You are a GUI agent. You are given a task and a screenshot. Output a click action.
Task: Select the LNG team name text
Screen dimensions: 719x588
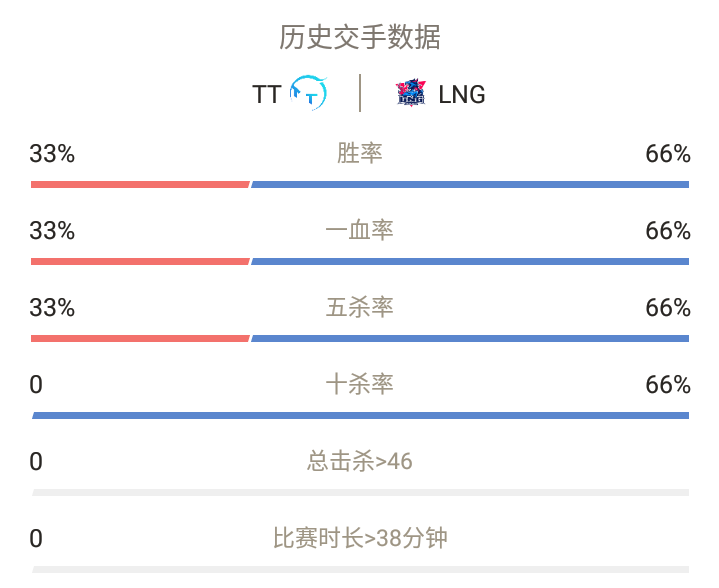[462, 94]
